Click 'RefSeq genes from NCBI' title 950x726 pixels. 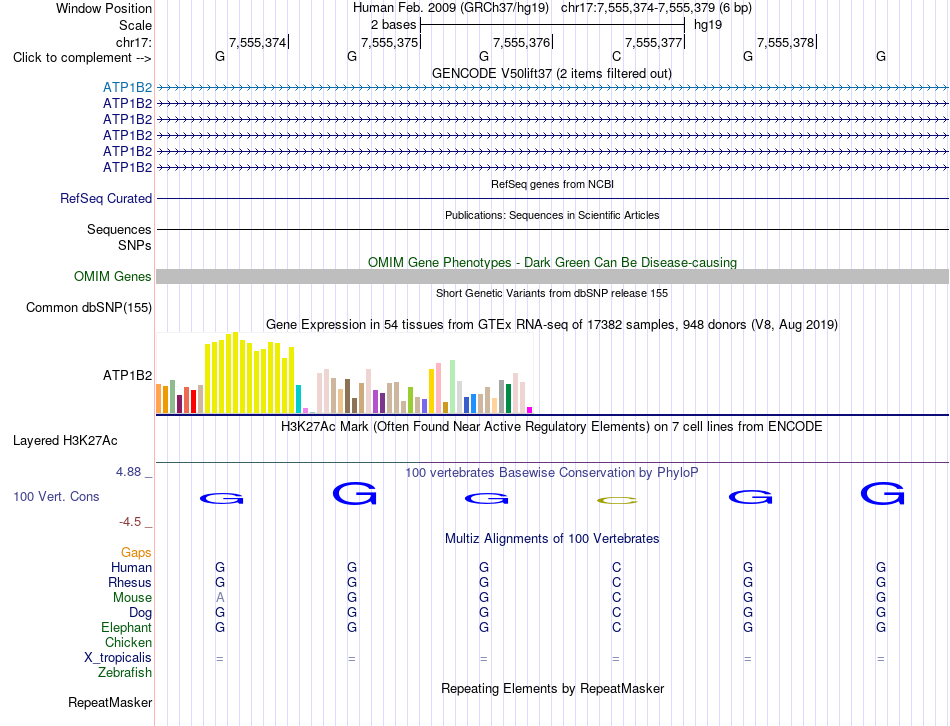click(552, 184)
